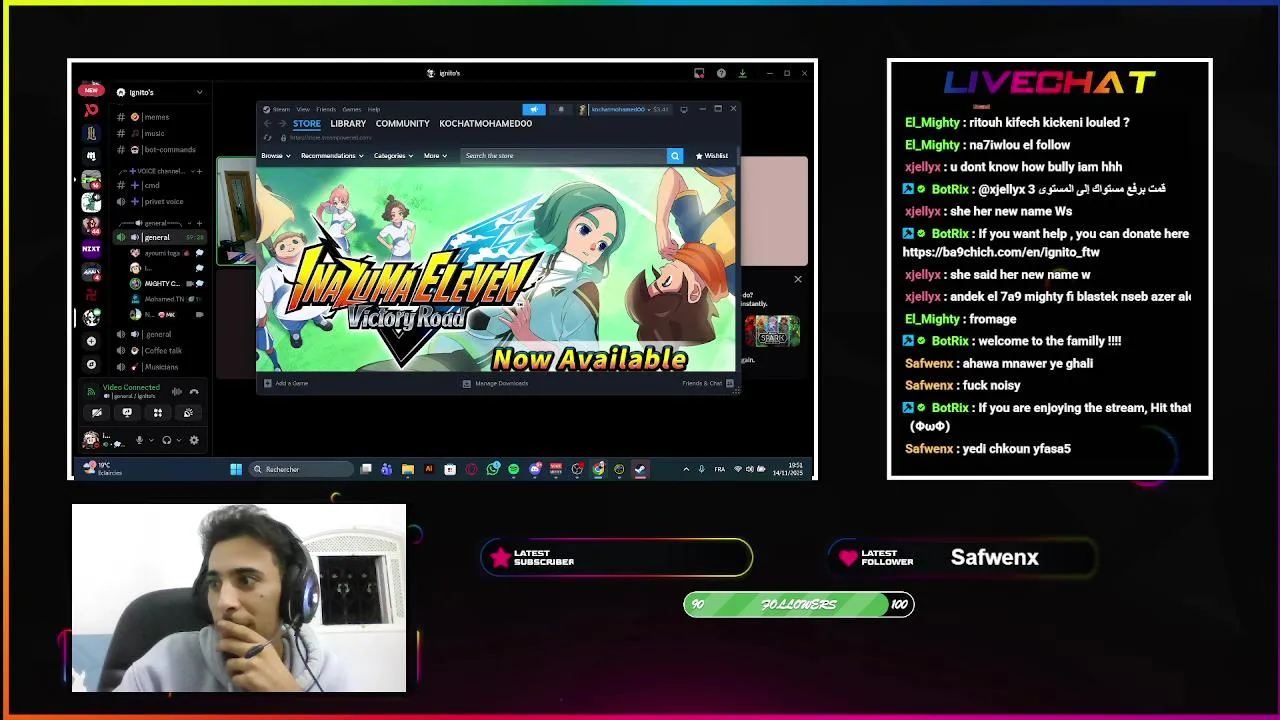1280x720 pixels.
Task: Toggle the Discord camera button
Action: click(x=97, y=412)
